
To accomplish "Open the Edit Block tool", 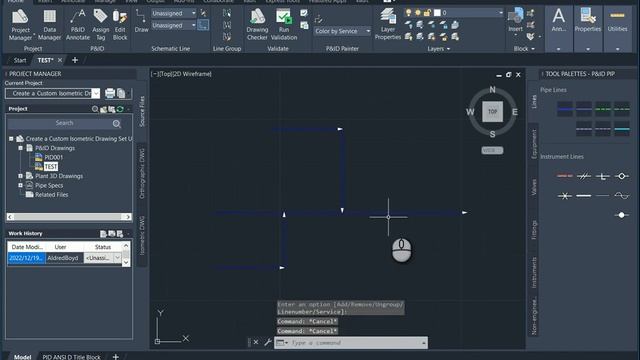I will [x=120, y=25].
